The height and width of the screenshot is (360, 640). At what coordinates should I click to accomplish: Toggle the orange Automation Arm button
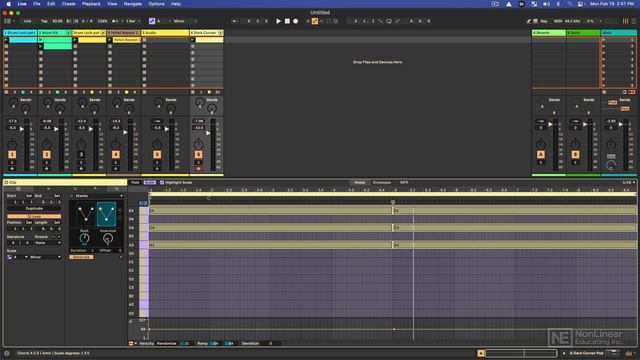click(x=315, y=21)
